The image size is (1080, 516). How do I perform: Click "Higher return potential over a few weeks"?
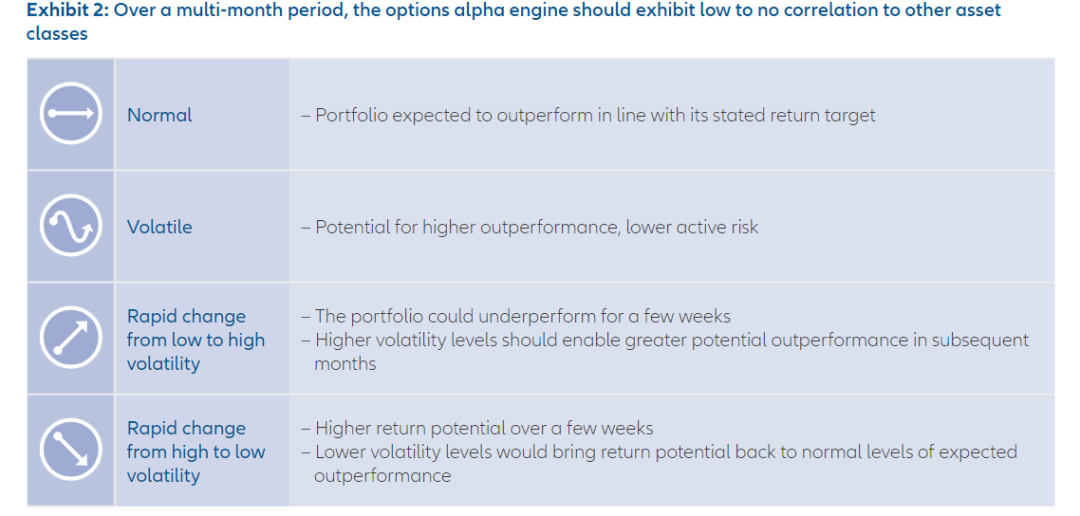click(484, 428)
